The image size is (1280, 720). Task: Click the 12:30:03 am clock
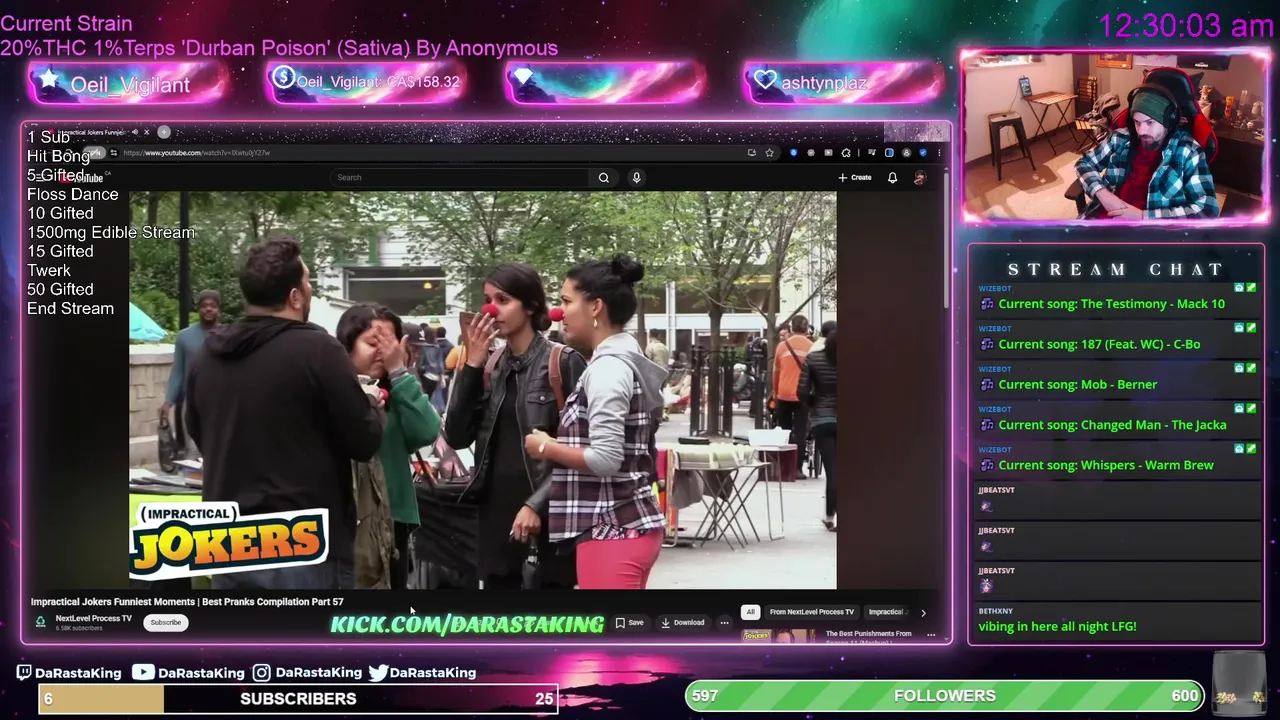pyautogui.click(x=1186, y=25)
